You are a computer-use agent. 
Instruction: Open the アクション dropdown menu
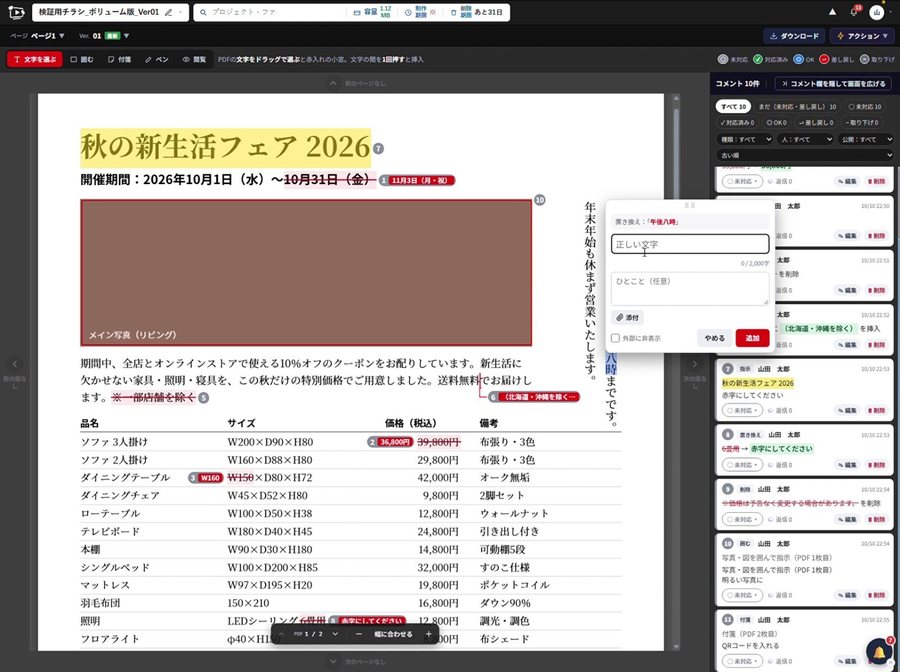pos(862,36)
